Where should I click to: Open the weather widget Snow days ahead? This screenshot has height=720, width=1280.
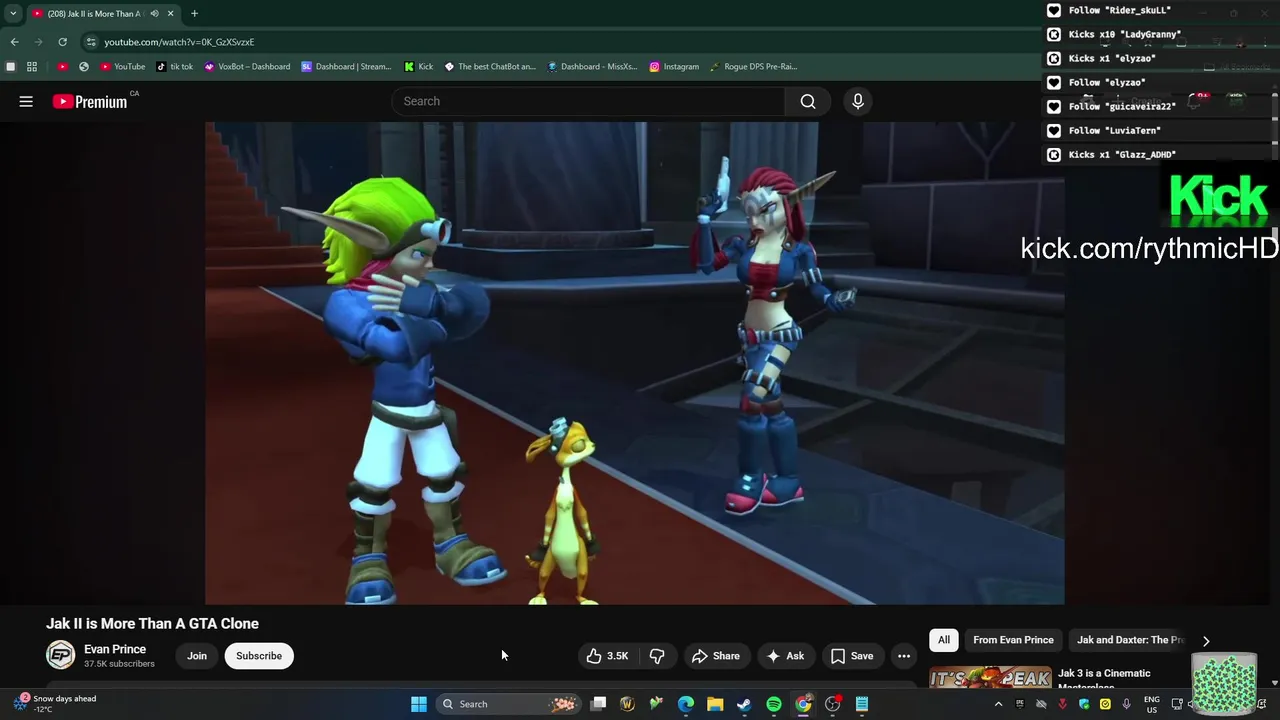click(x=57, y=703)
